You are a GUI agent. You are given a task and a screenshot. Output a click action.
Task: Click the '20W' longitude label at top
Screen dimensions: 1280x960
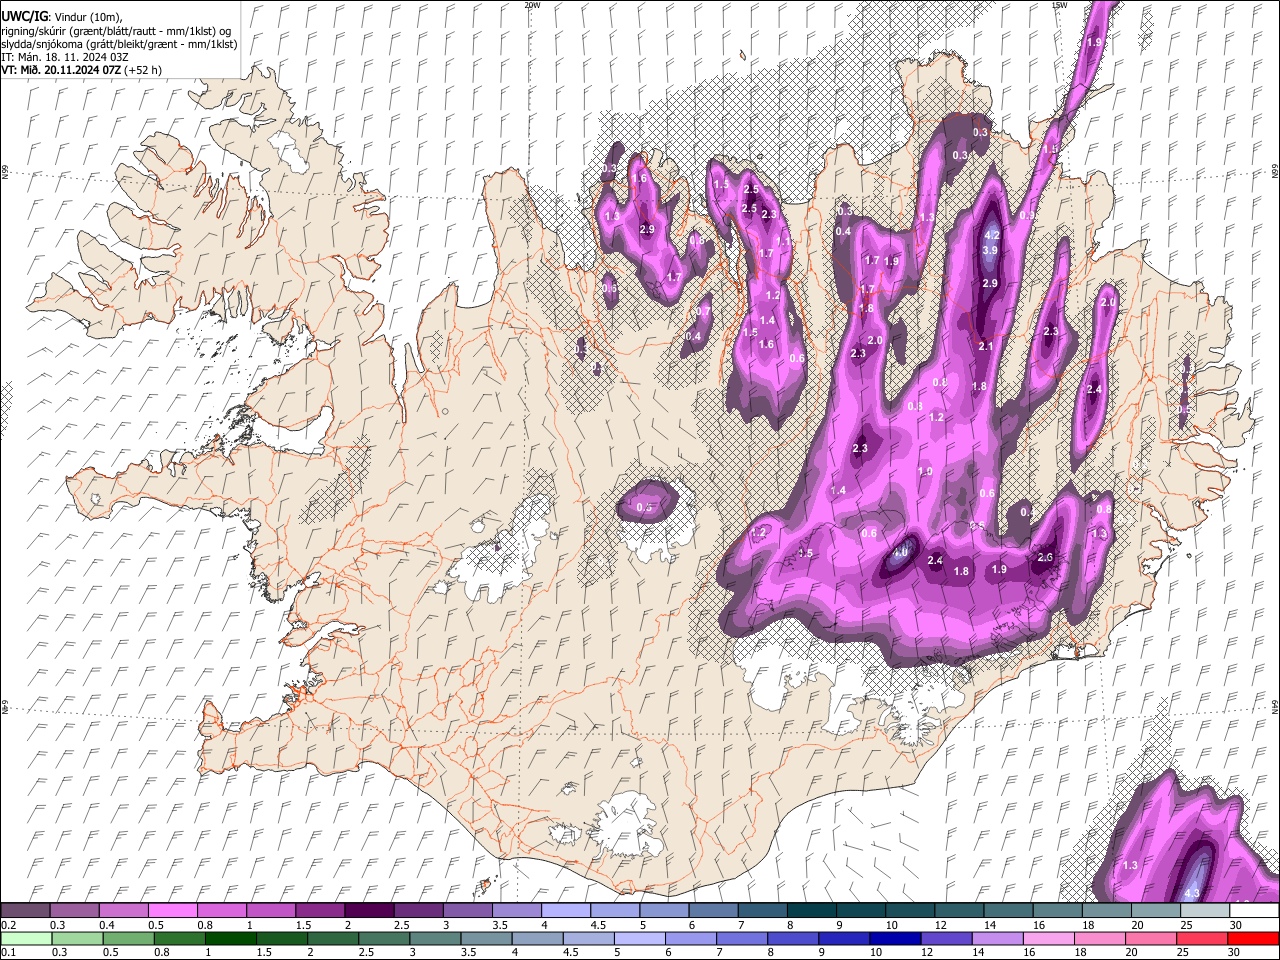532,5
